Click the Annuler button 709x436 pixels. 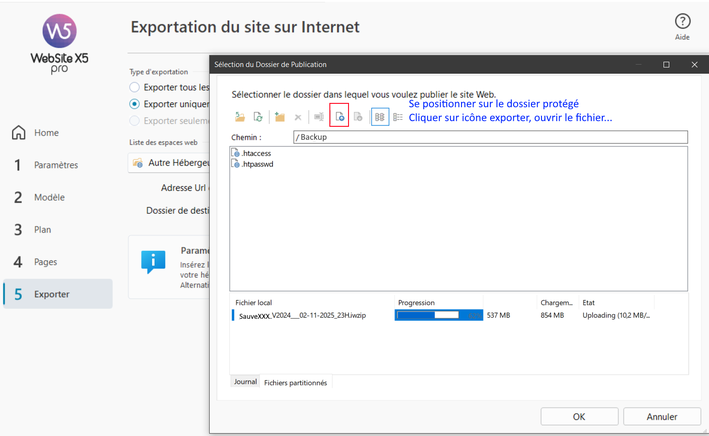coord(661,416)
